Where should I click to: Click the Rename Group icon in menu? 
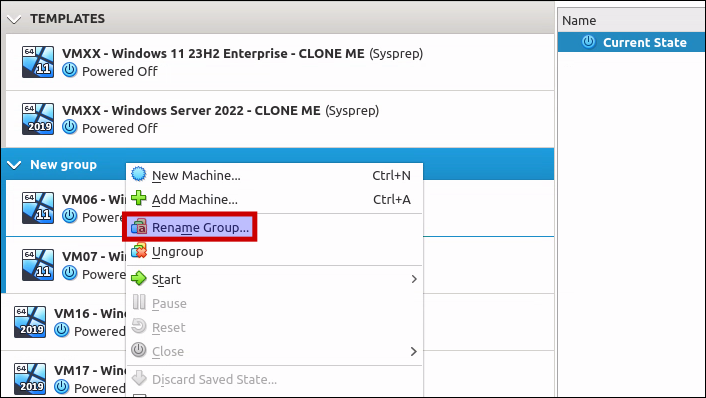(x=139, y=227)
